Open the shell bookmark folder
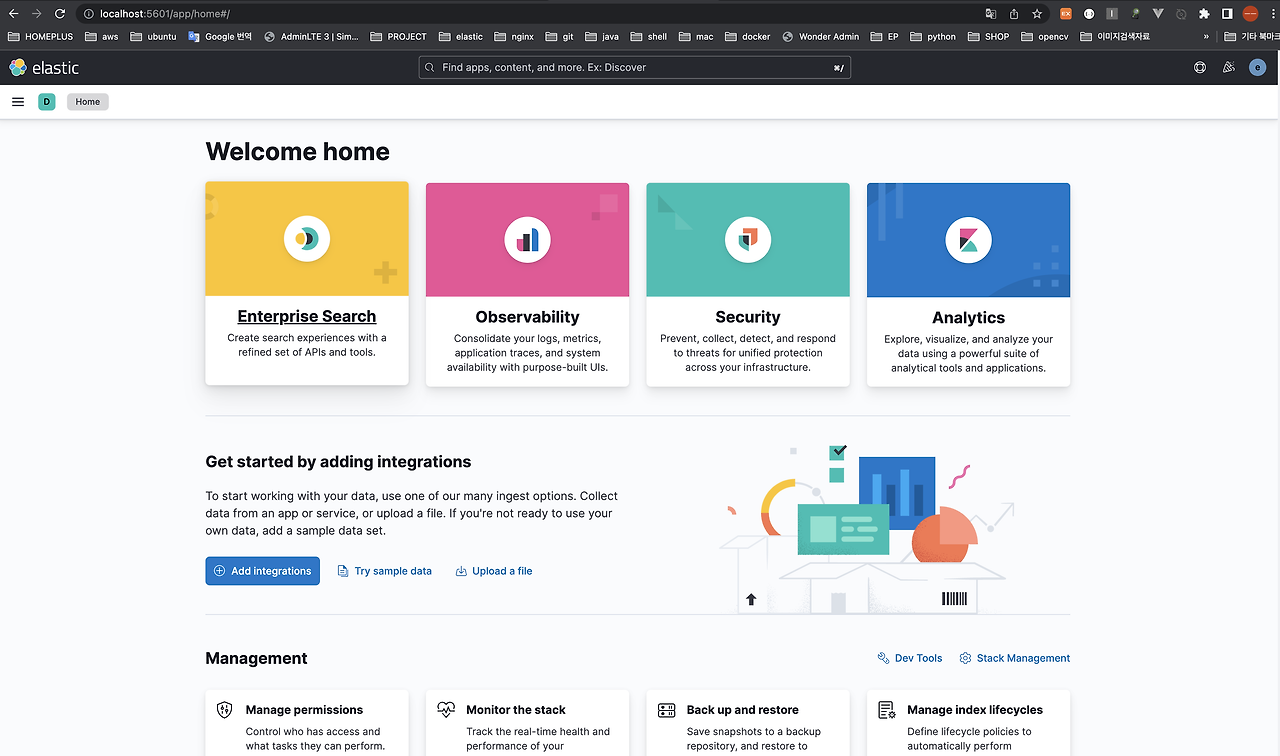 [x=649, y=37]
